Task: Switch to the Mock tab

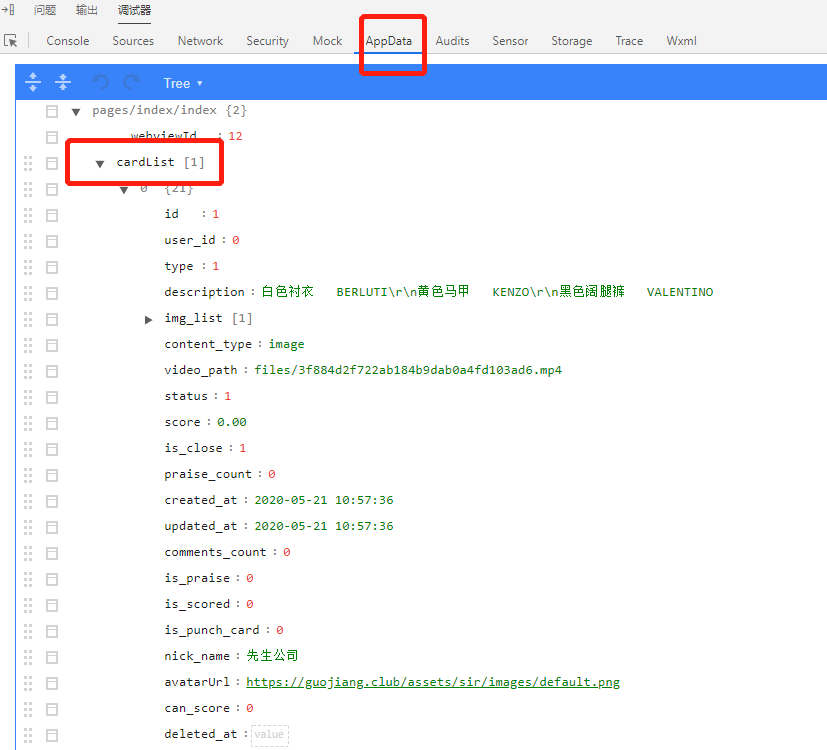Action: 328,41
